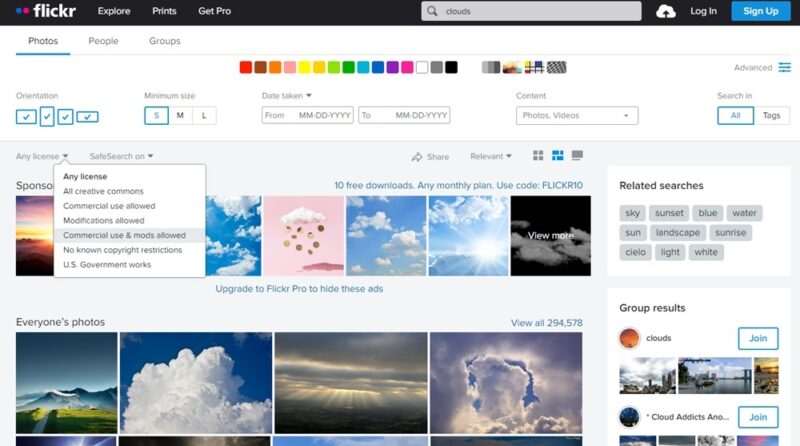Open View more sponsored thumbnail
The height and width of the screenshot is (446, 800).
(x=551, y=236)
